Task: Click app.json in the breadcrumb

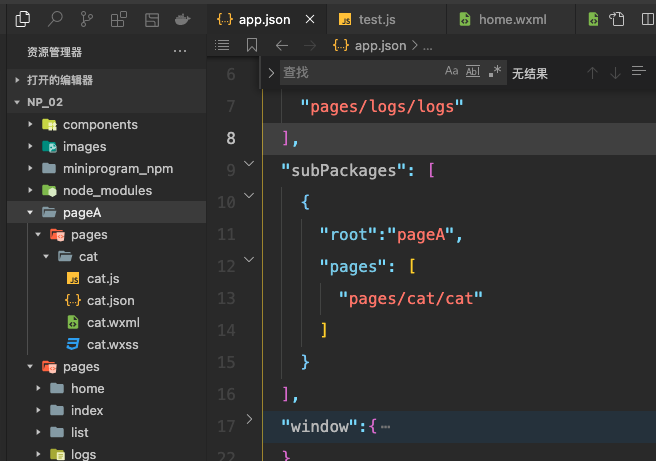Action: tap(380, 45)
